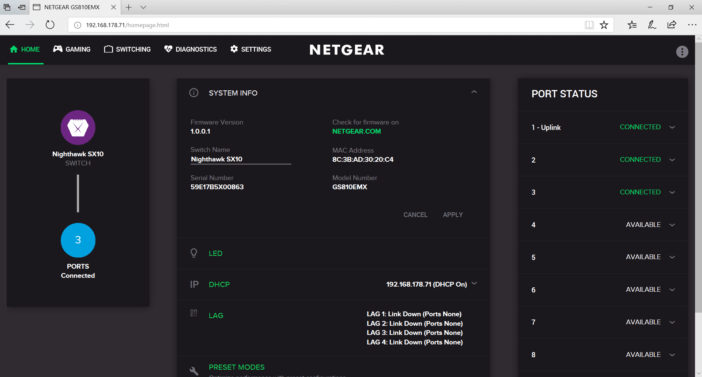Click firmware version 1.0.0.1
702x377 pixels.
200,132
